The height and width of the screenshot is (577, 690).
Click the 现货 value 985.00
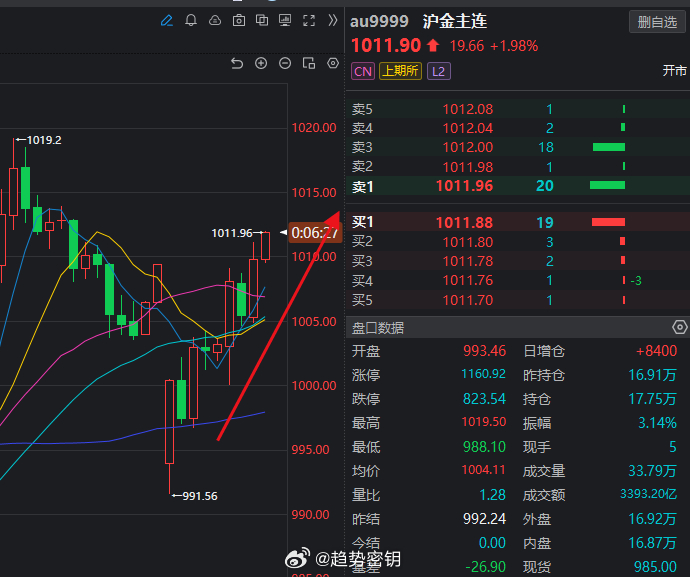[655, 567]
